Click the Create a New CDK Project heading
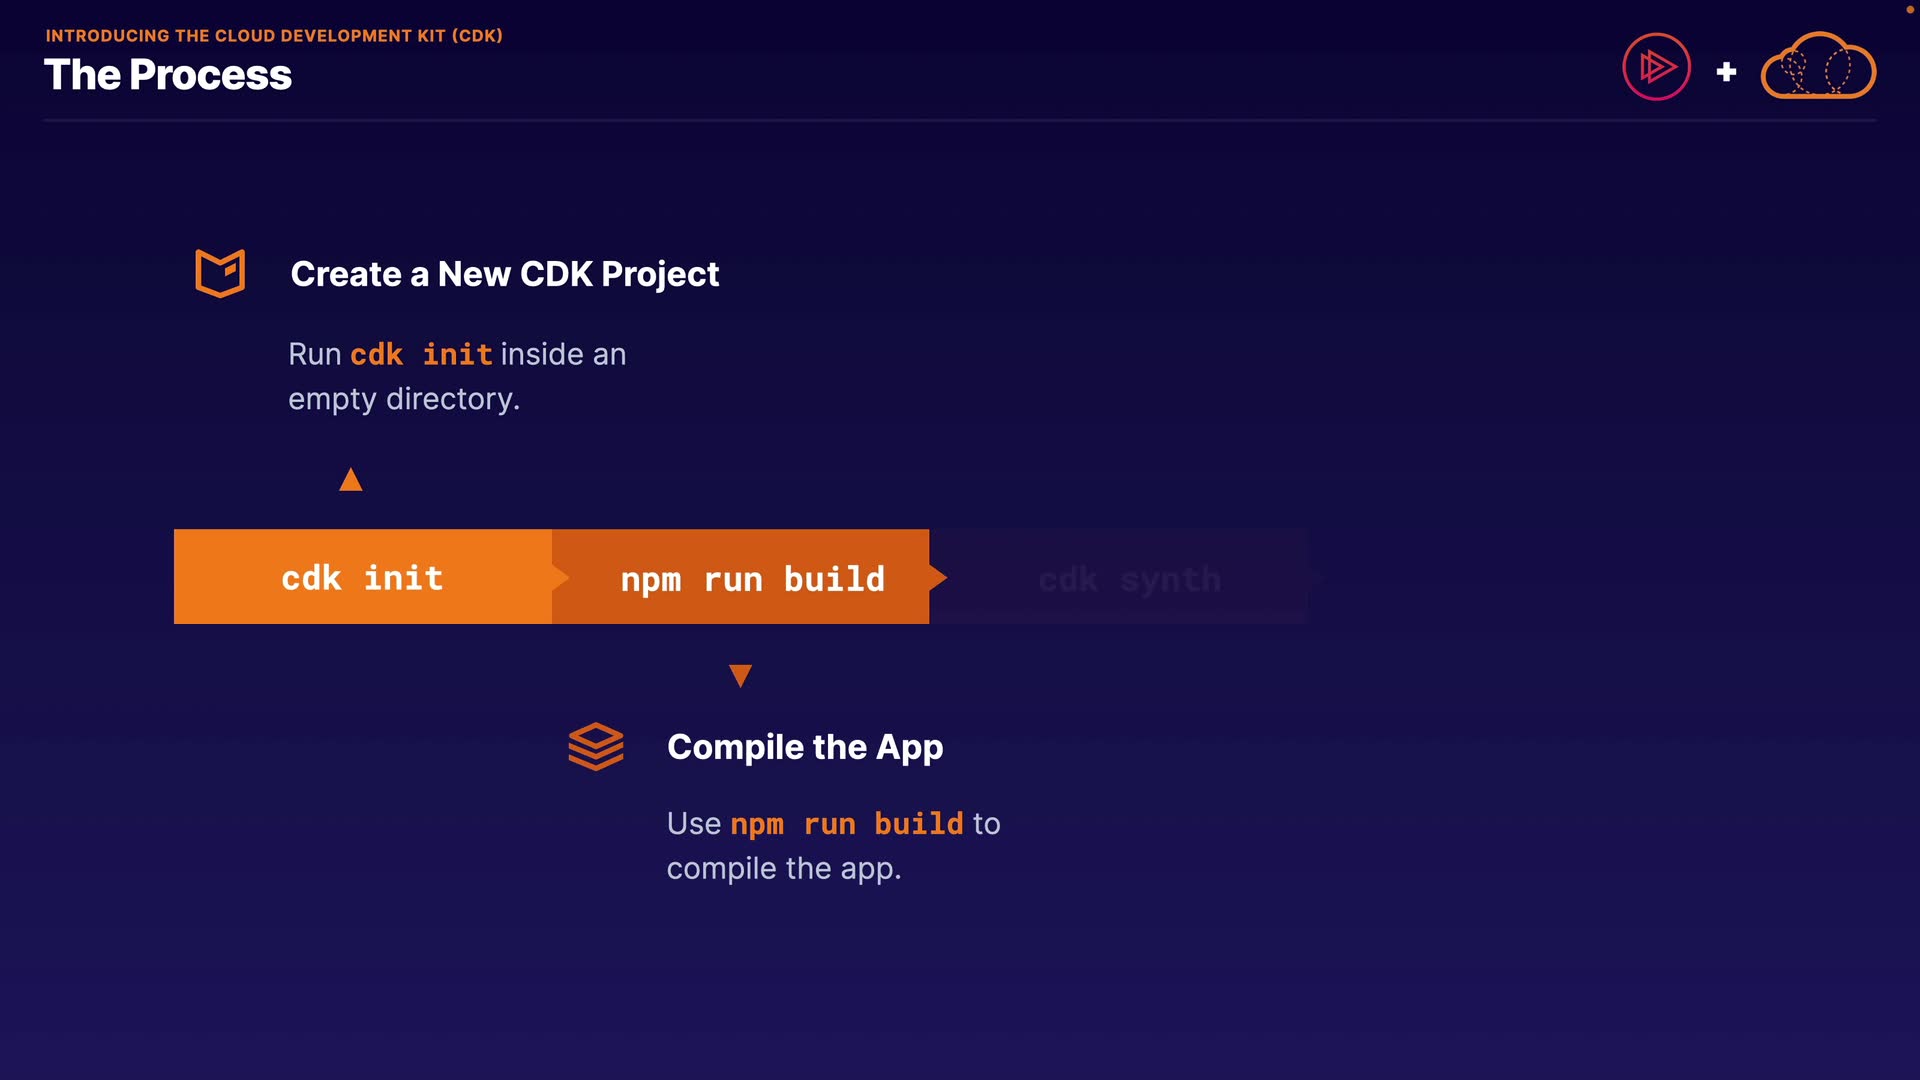 coord(504,274)
